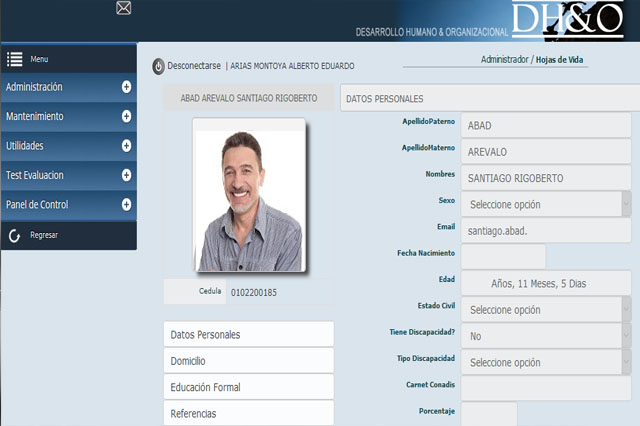Open the Estado Civil dropdown
The height and width of the screenshot is (426, 640).
pyautogui.click(x=545, y=309)
